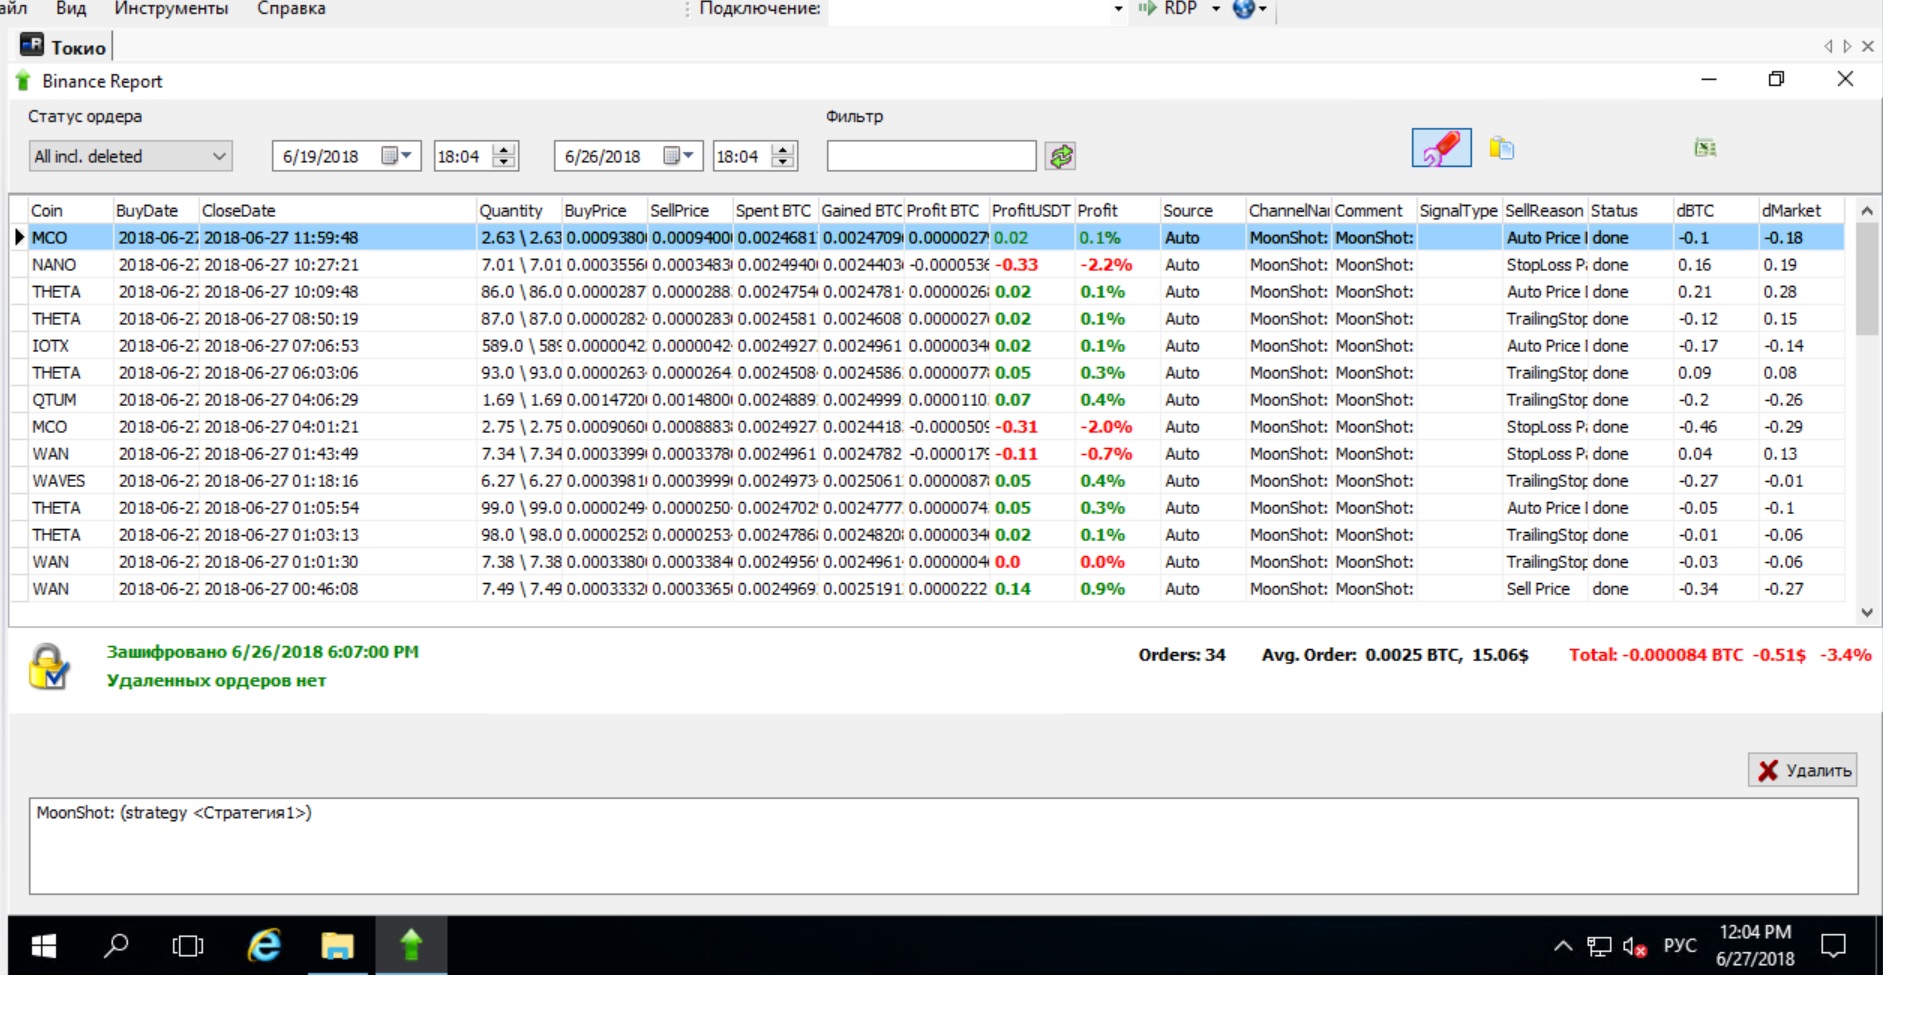Sort by the CloseDate column header

tap(337, 210)
